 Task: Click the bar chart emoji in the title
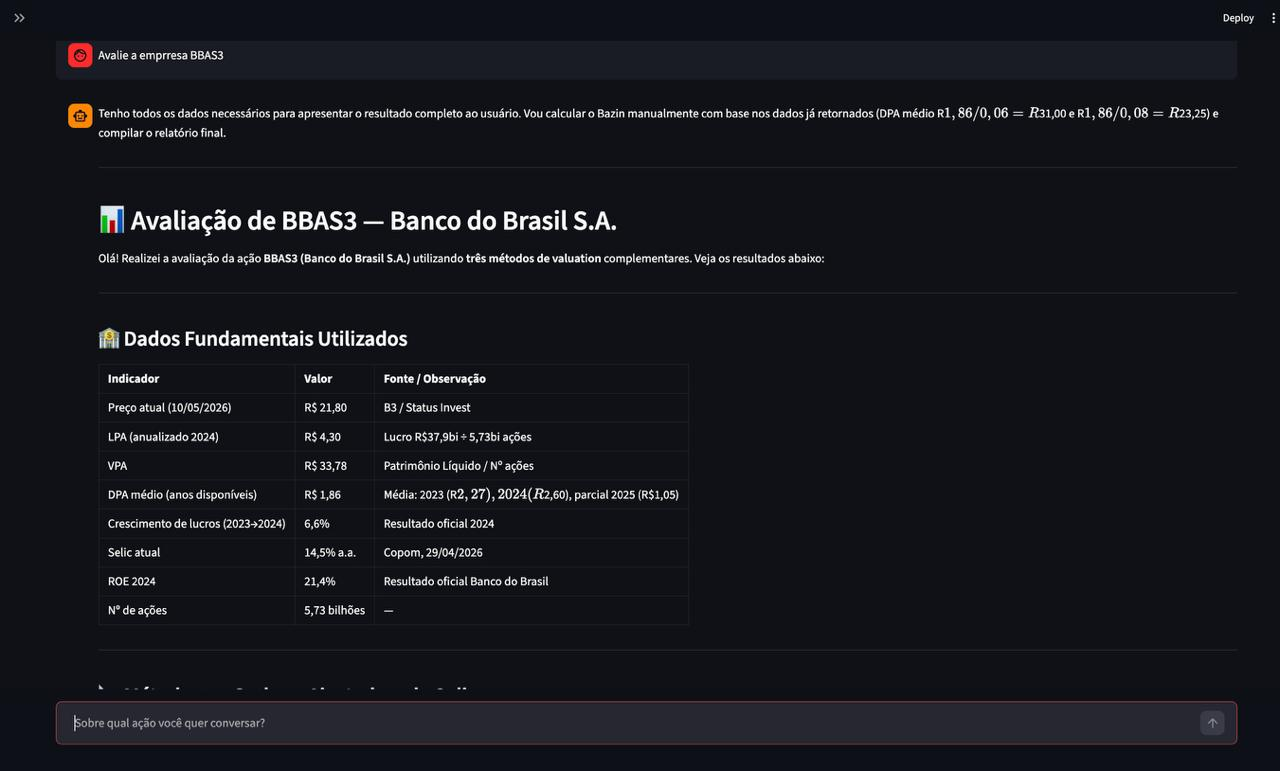tap(111, 221)
